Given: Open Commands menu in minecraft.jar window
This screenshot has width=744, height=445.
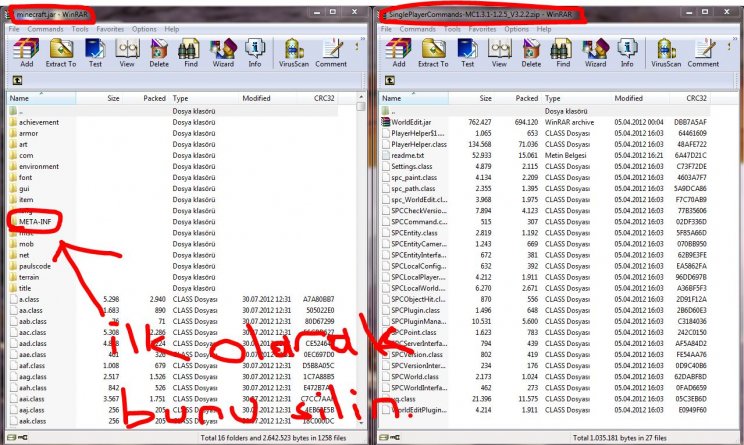Looking at the screenshot, I should (x=45, y=29).
